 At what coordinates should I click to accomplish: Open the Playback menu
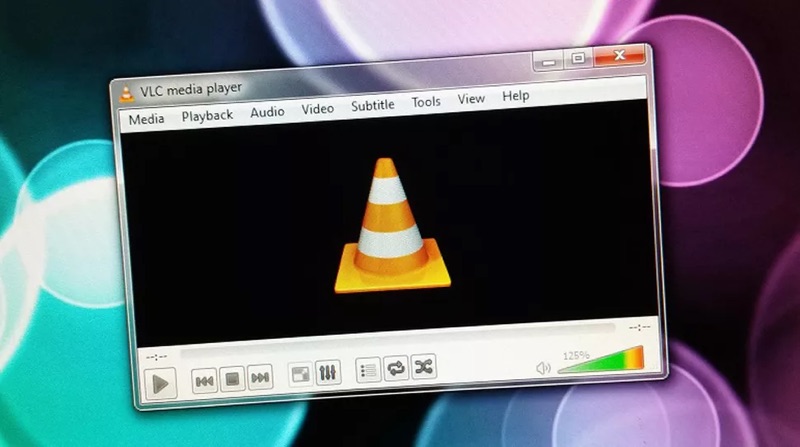pyautogui.click(x=207, y=116)
